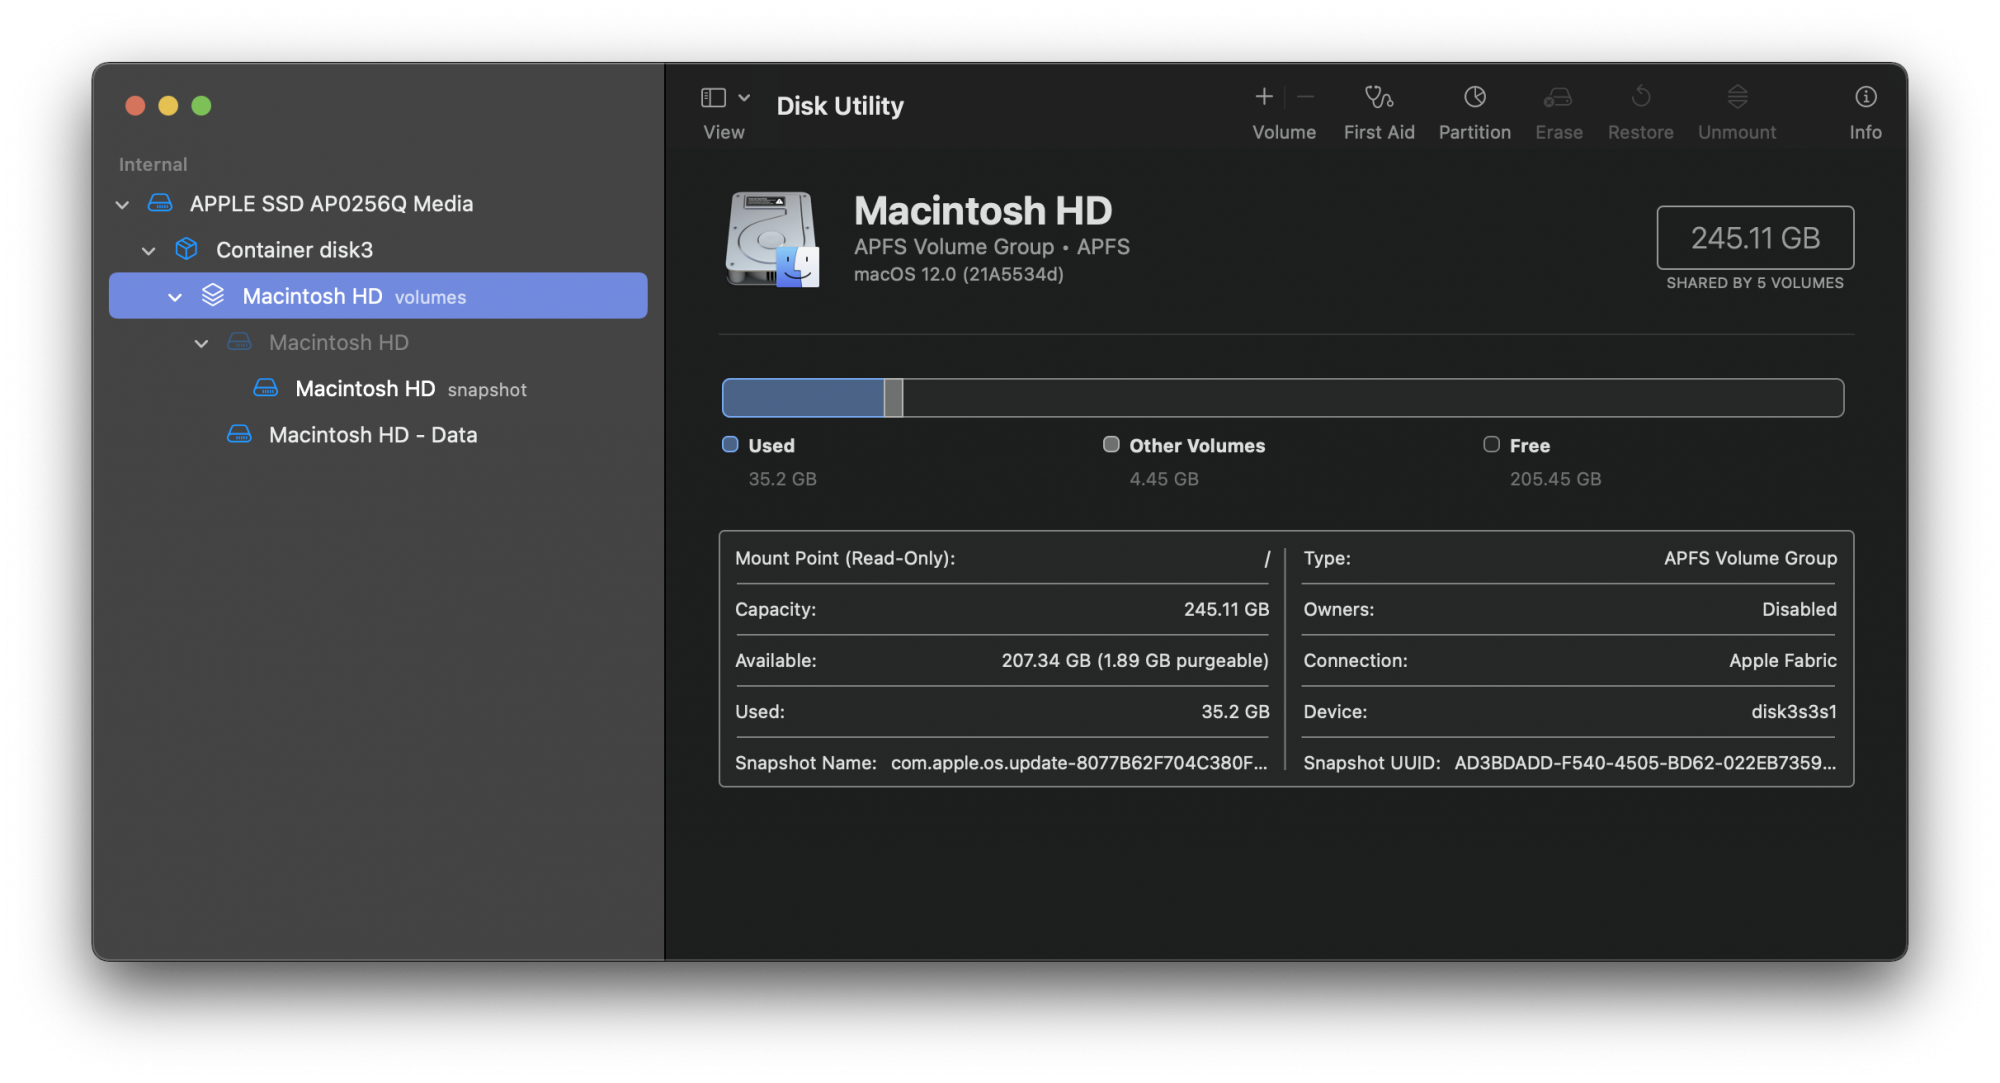Open the View options chevron dropdown
Image resolution: width=2000 pixels, height=1083 pixels.
pos(744,97)
